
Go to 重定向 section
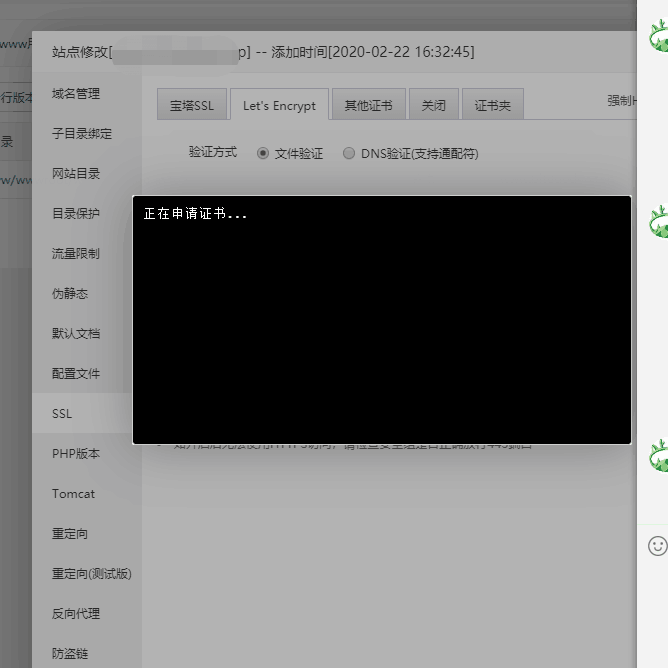pos(70,534)
